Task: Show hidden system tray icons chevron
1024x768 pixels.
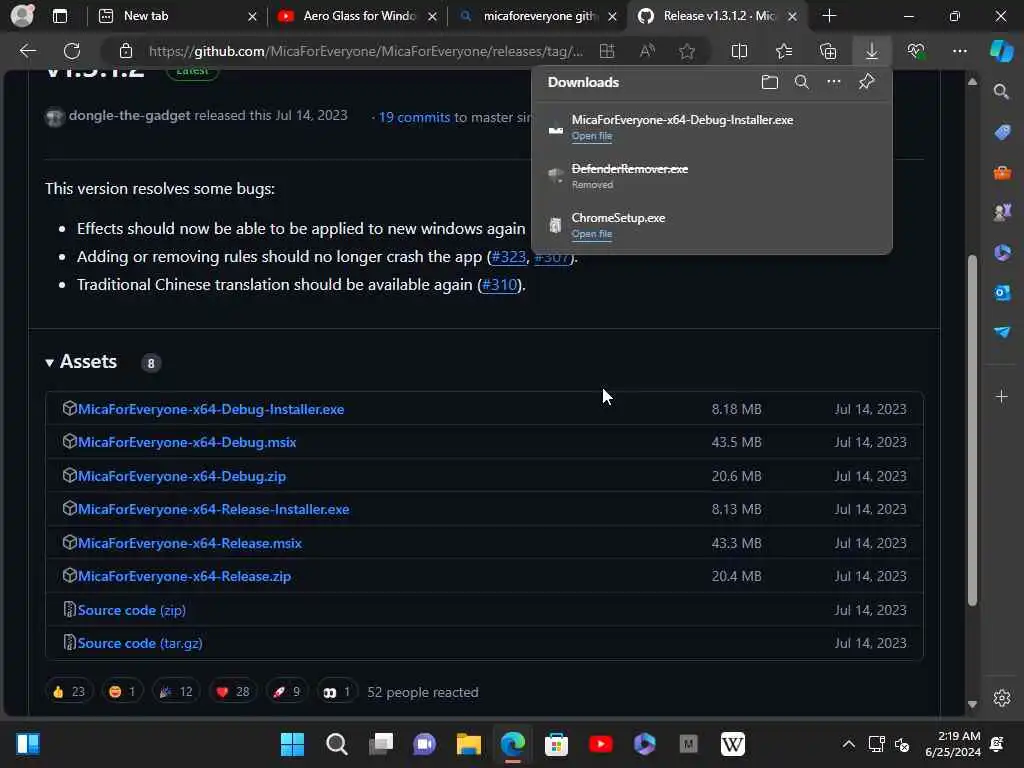Action: [x=848, y=744]
